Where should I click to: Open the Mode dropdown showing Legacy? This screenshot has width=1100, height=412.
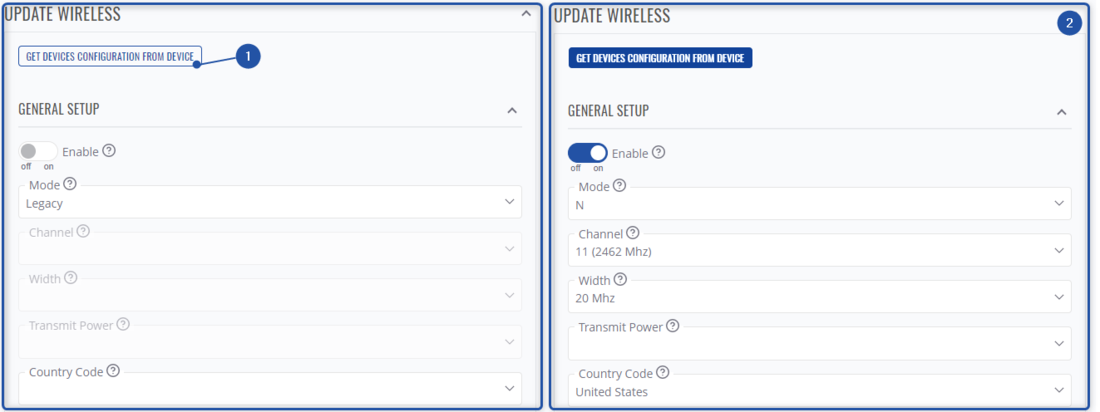pyautogui.click(x=270, y=202)
